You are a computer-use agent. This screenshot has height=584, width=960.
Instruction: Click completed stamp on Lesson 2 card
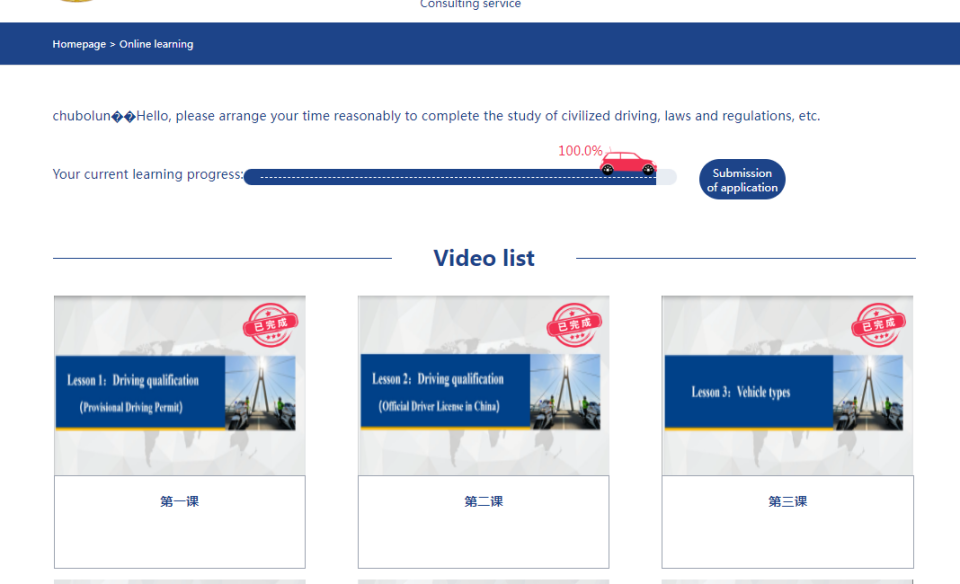[x=574, y=325]
